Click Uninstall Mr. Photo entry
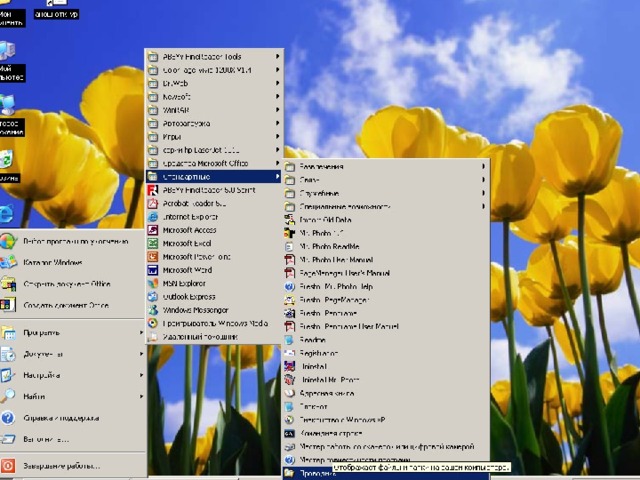 point(386,380)
